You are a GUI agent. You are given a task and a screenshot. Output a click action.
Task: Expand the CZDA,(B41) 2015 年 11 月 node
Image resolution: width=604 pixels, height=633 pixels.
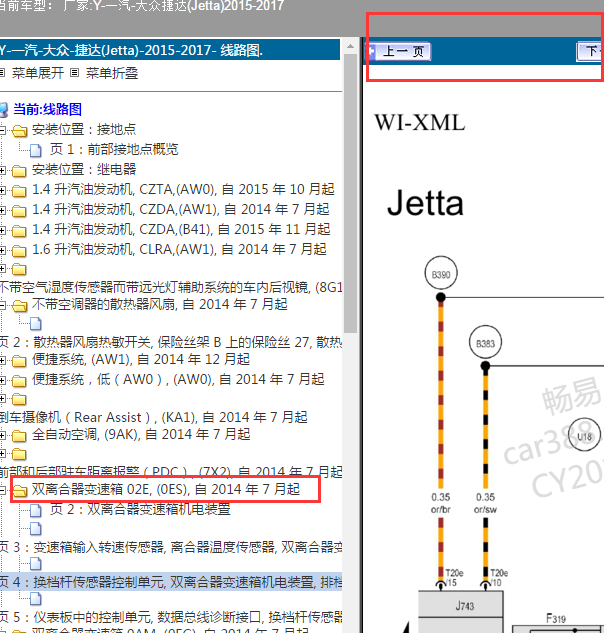[x=2, y=230]
